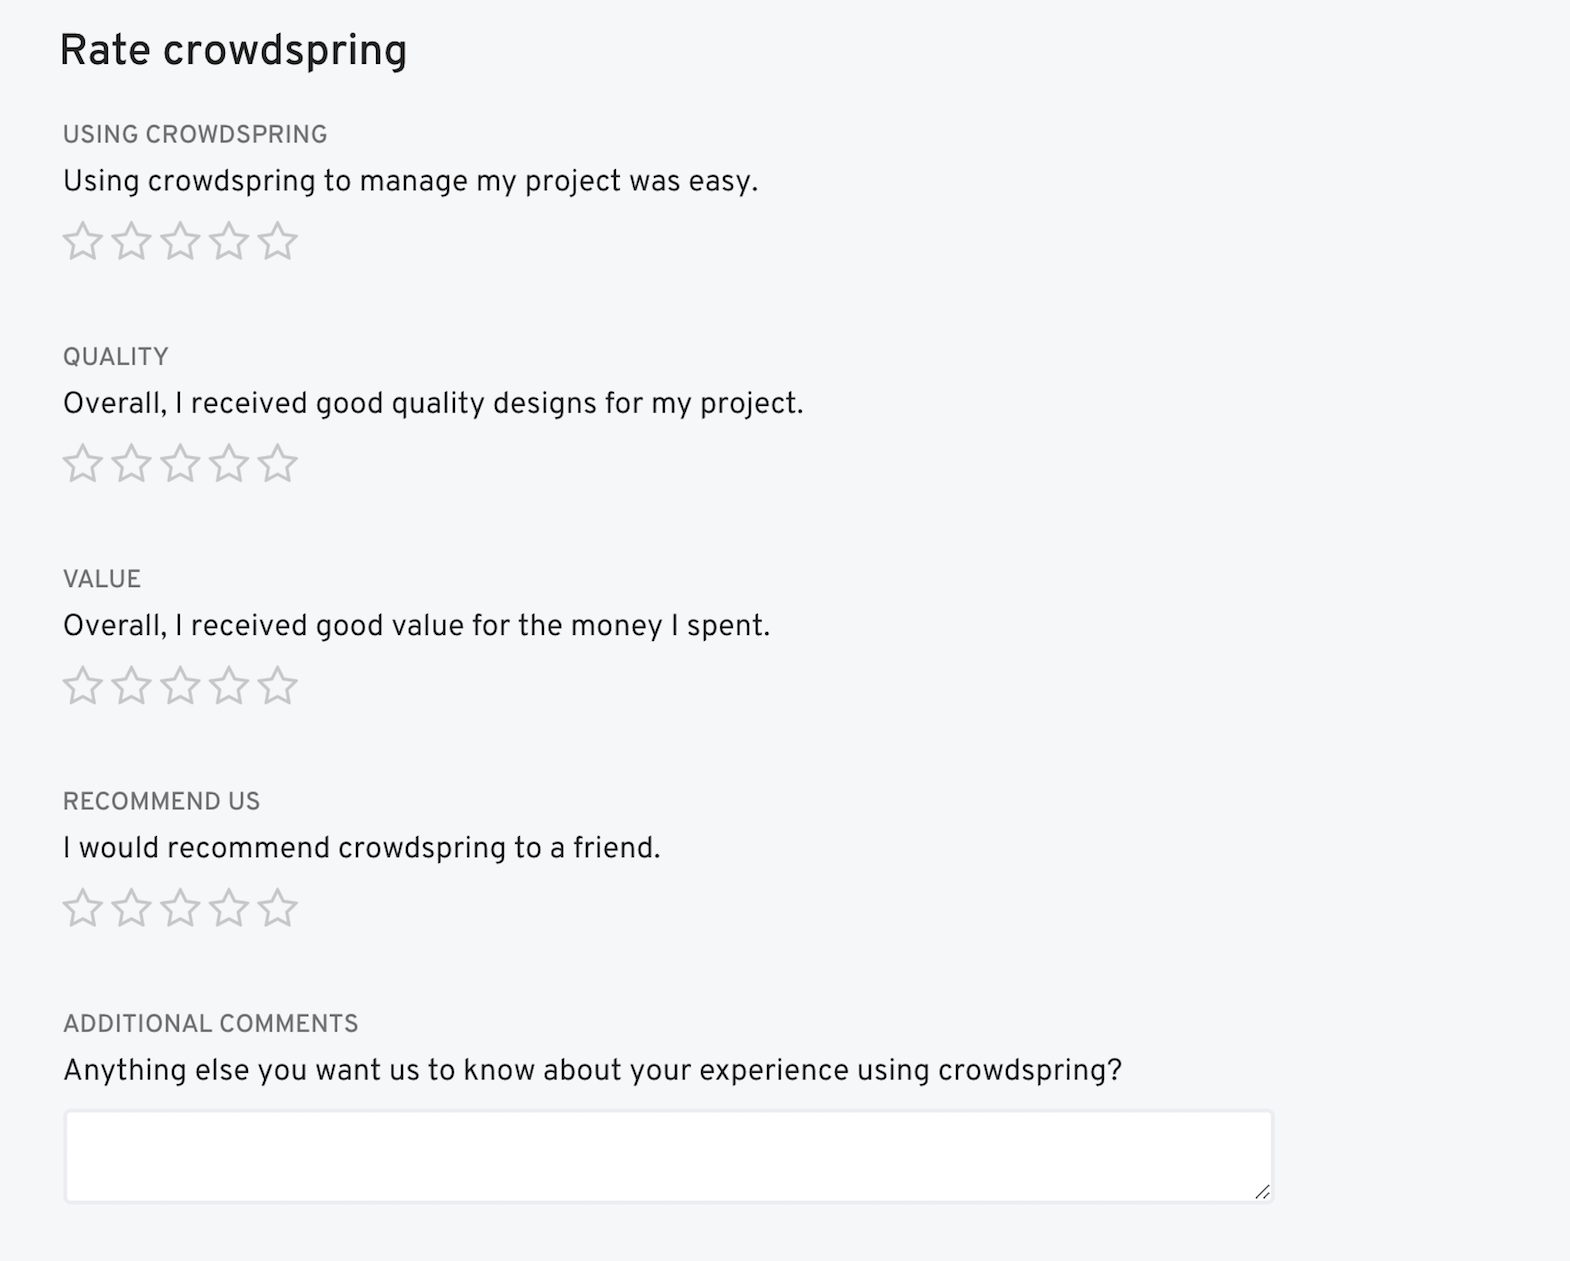Click the Rate crowdspring page title
The height and width of the screenshot is (1261, 1570).
(233, 49)
